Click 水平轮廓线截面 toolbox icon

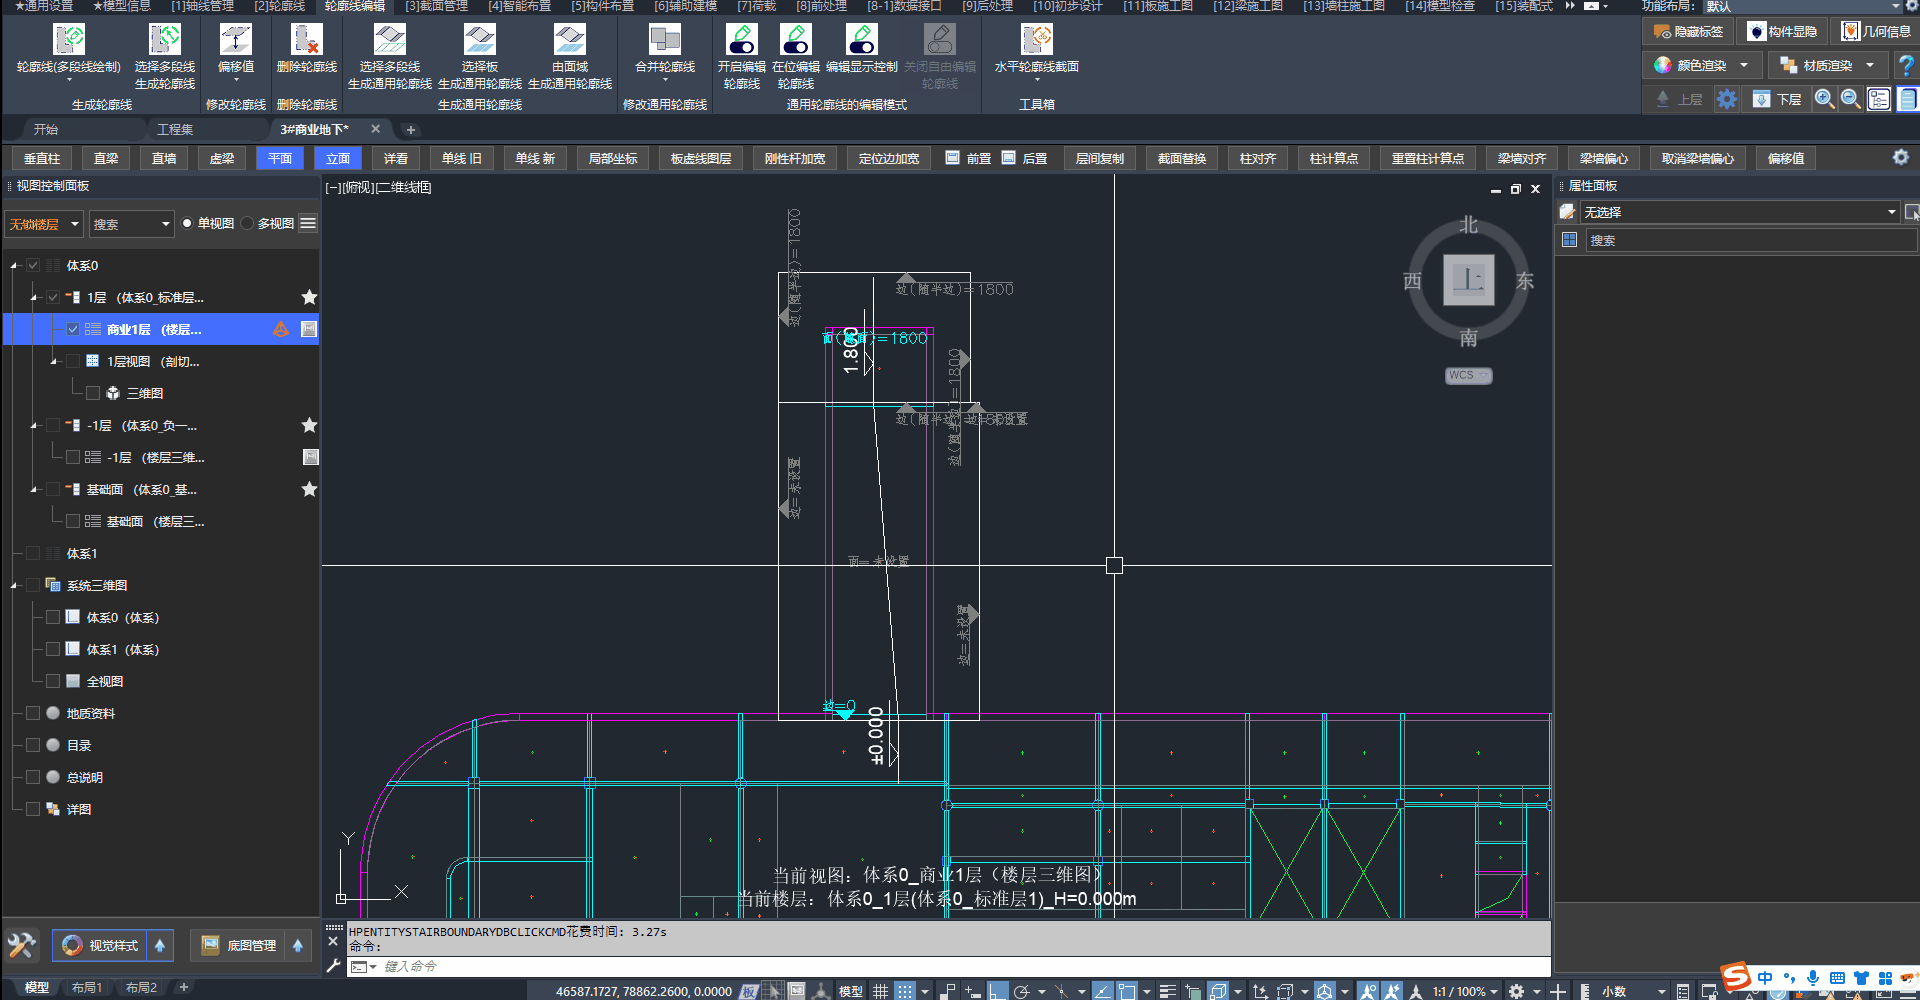1036,40
